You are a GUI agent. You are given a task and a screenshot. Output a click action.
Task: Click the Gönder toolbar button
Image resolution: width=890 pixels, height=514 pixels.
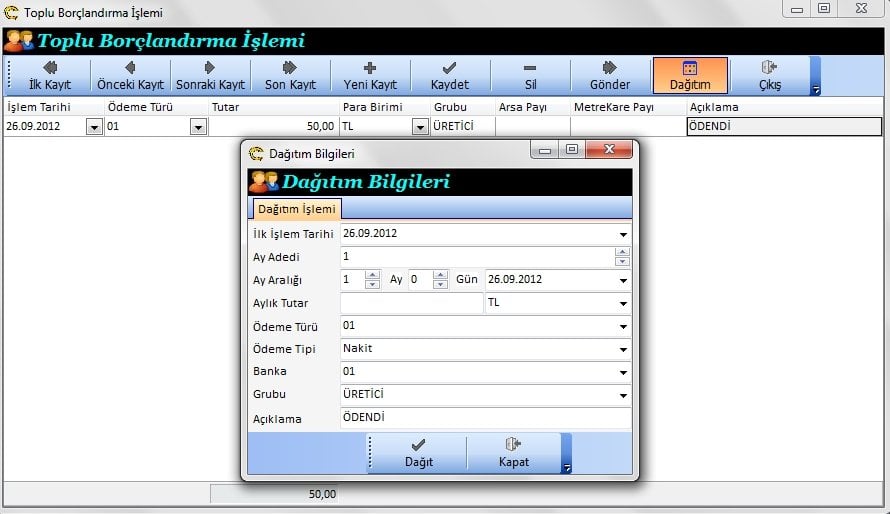point(610,75)
